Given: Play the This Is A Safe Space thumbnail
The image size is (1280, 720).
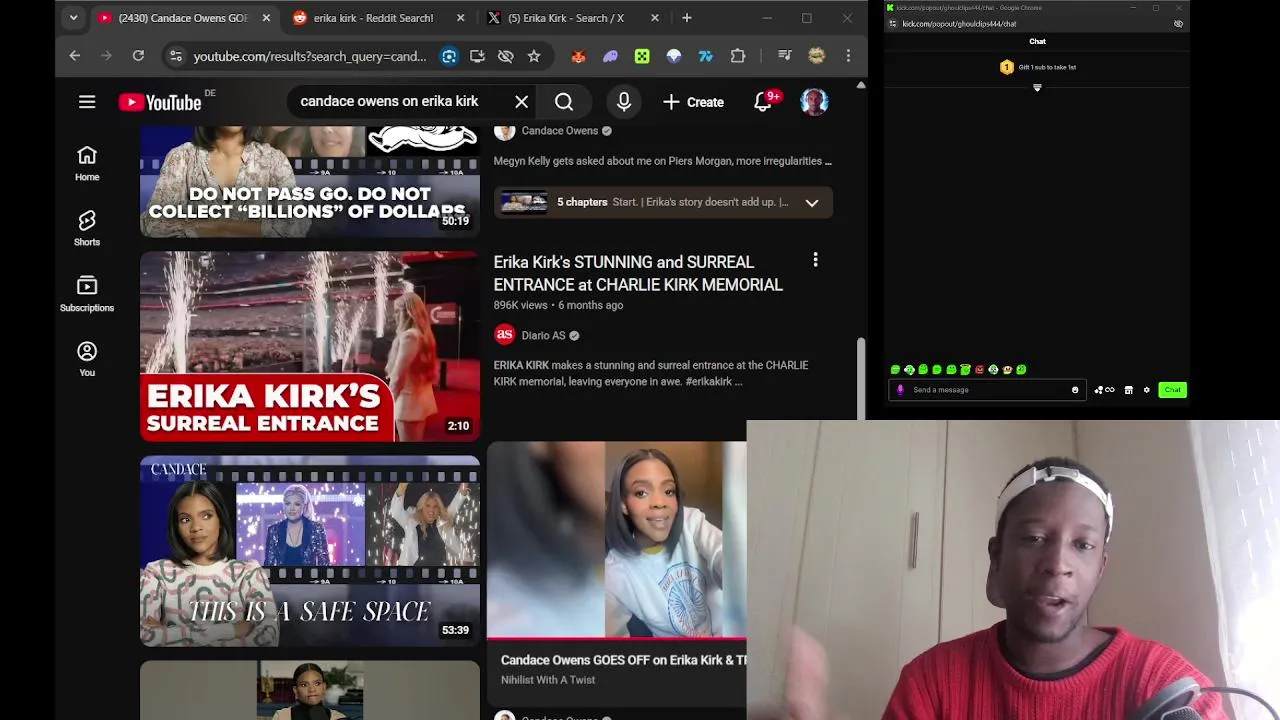Looking at the screenshot, I should click(310, 551).
